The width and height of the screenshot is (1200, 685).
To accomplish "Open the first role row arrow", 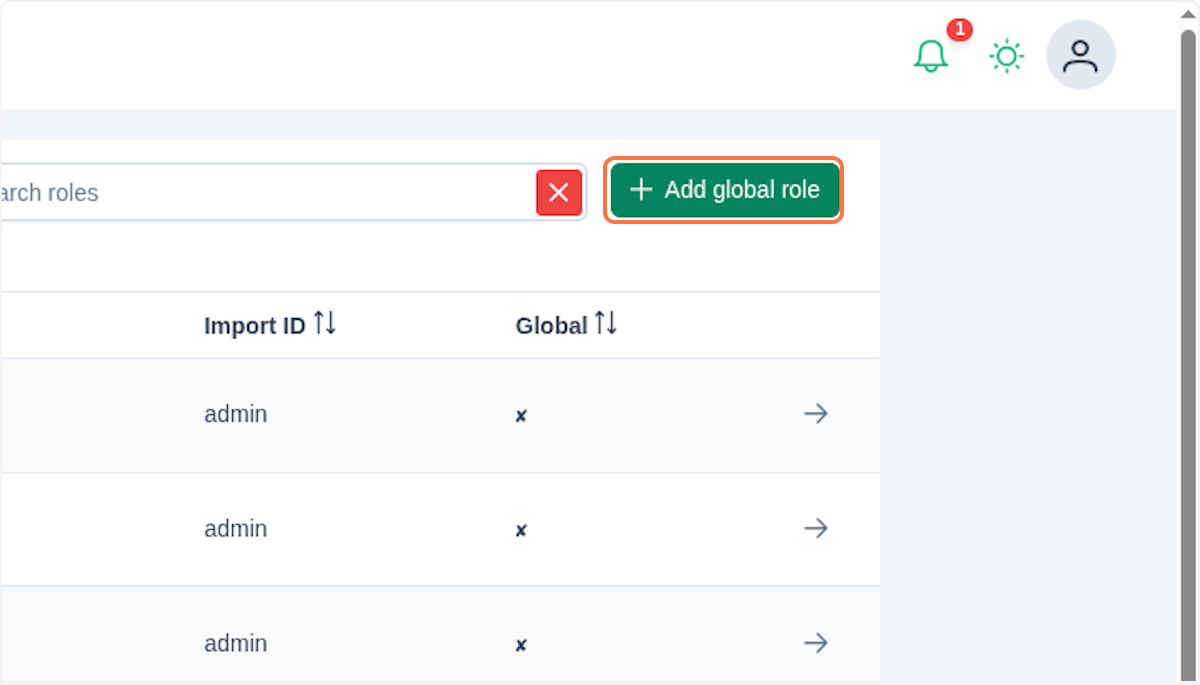I will pos(816,414).
